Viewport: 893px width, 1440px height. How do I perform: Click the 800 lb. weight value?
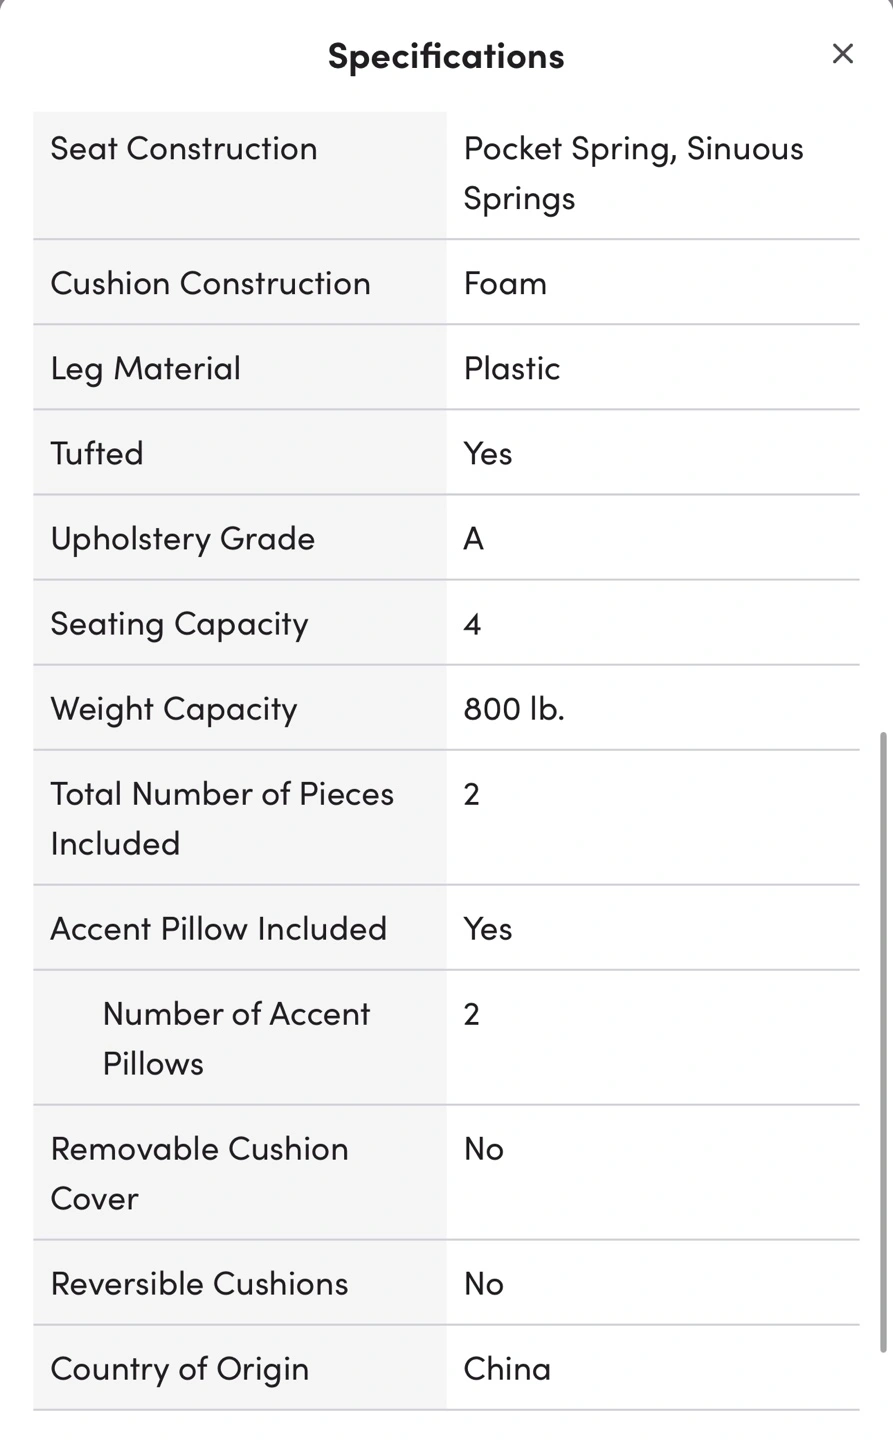pyautogui.click(x=514, y=708)
